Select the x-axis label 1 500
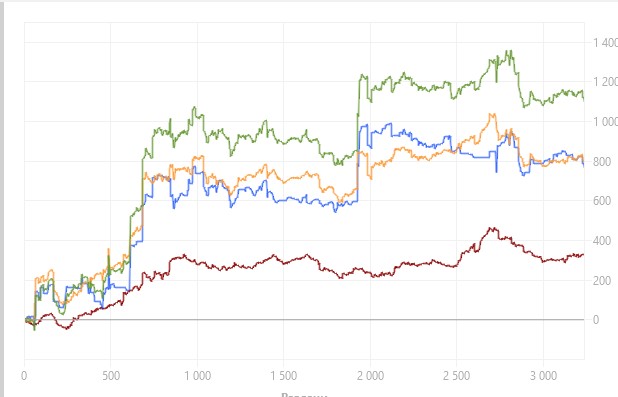Screen dimensions: 618x397 point(283,375)
